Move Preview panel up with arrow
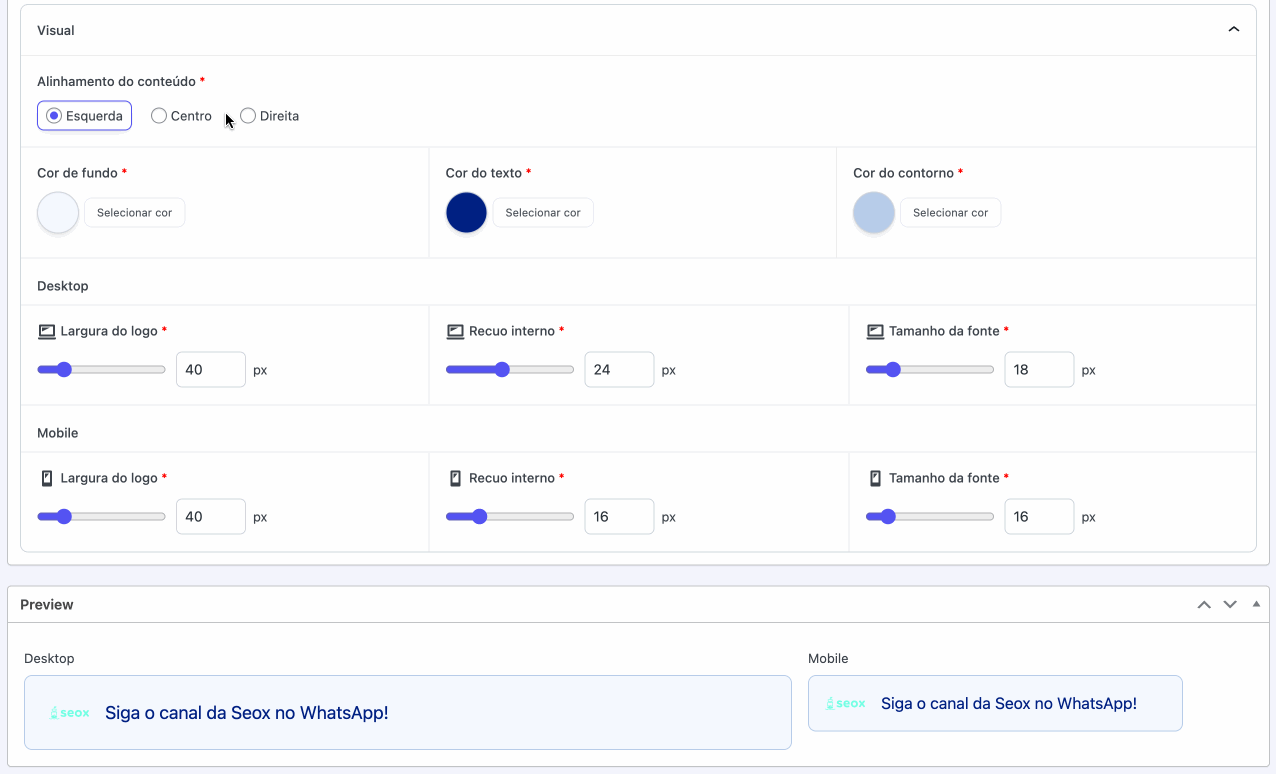This screenshot has width=1276, height=774. coord(1204,605)
